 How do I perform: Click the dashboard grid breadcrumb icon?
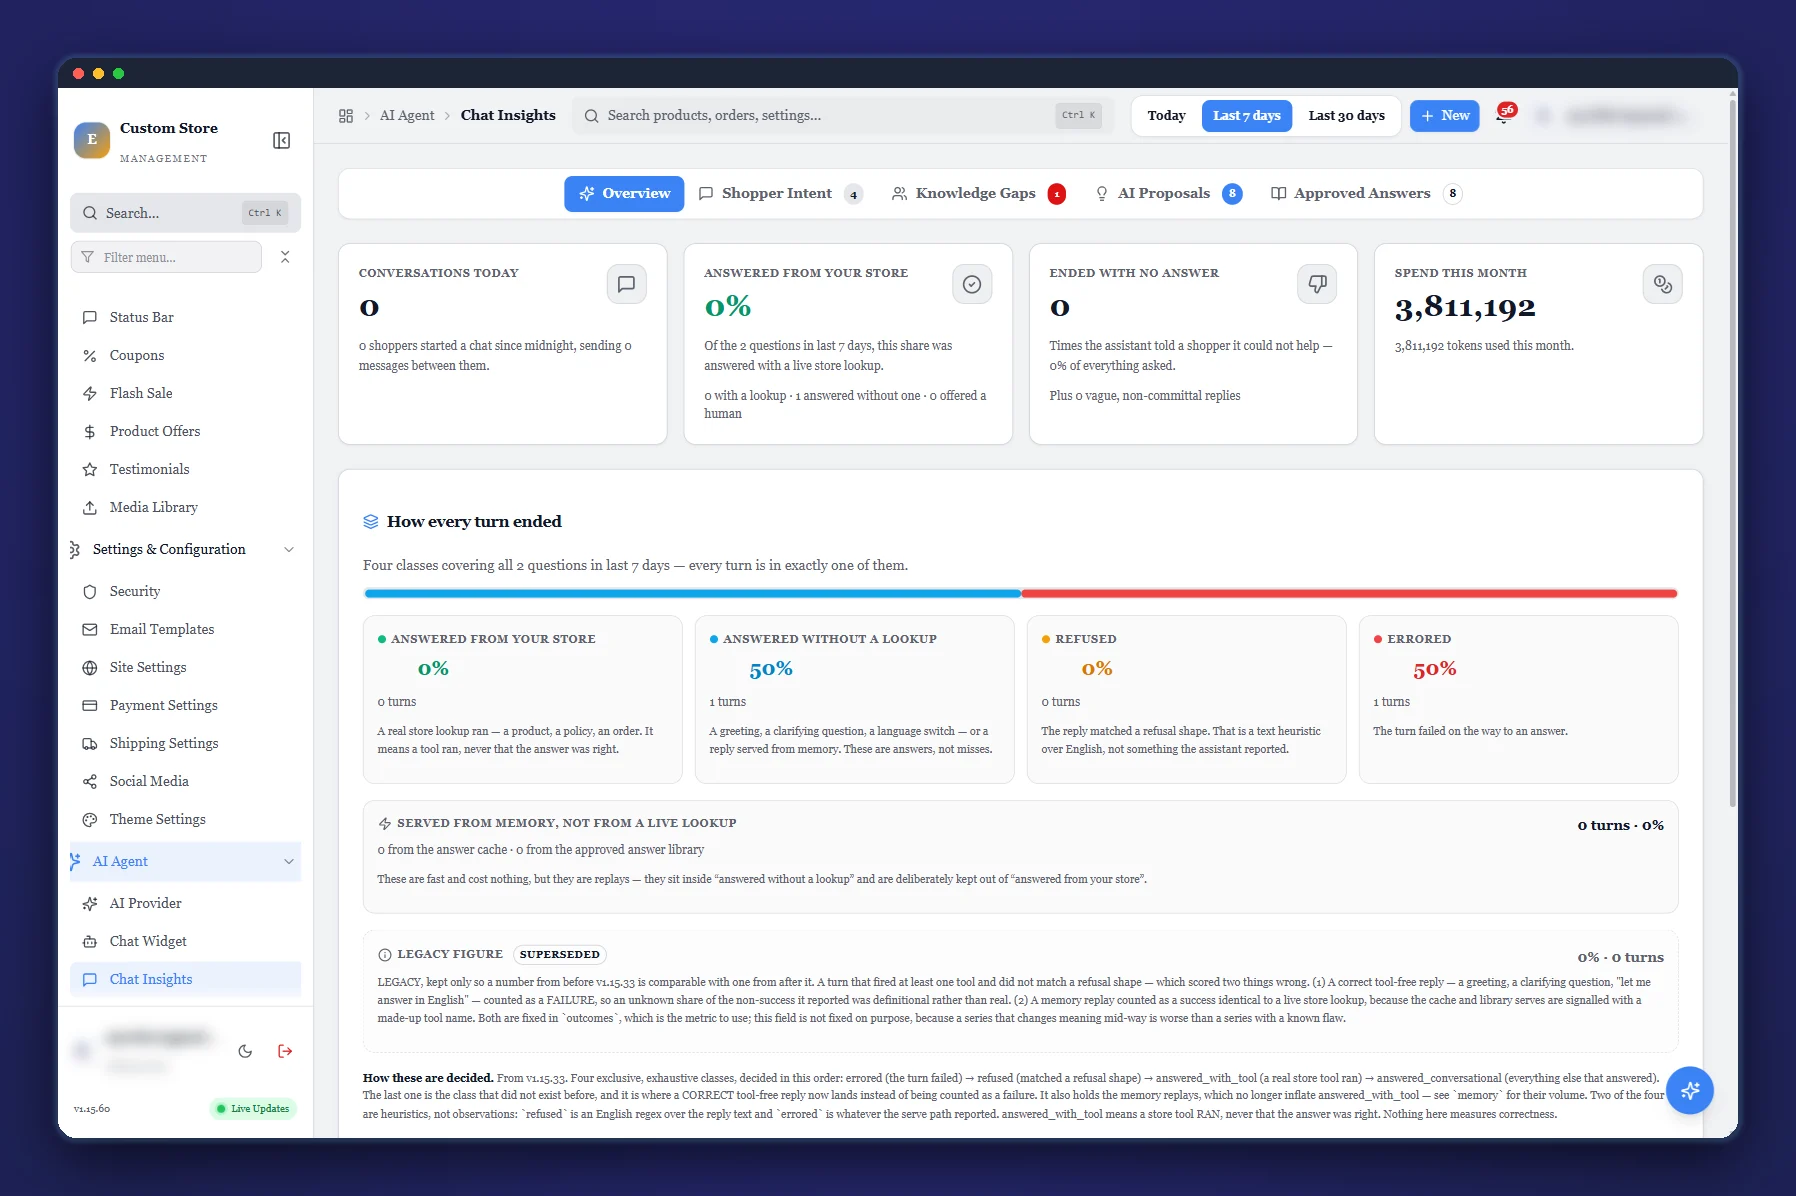tap(346, 116)
